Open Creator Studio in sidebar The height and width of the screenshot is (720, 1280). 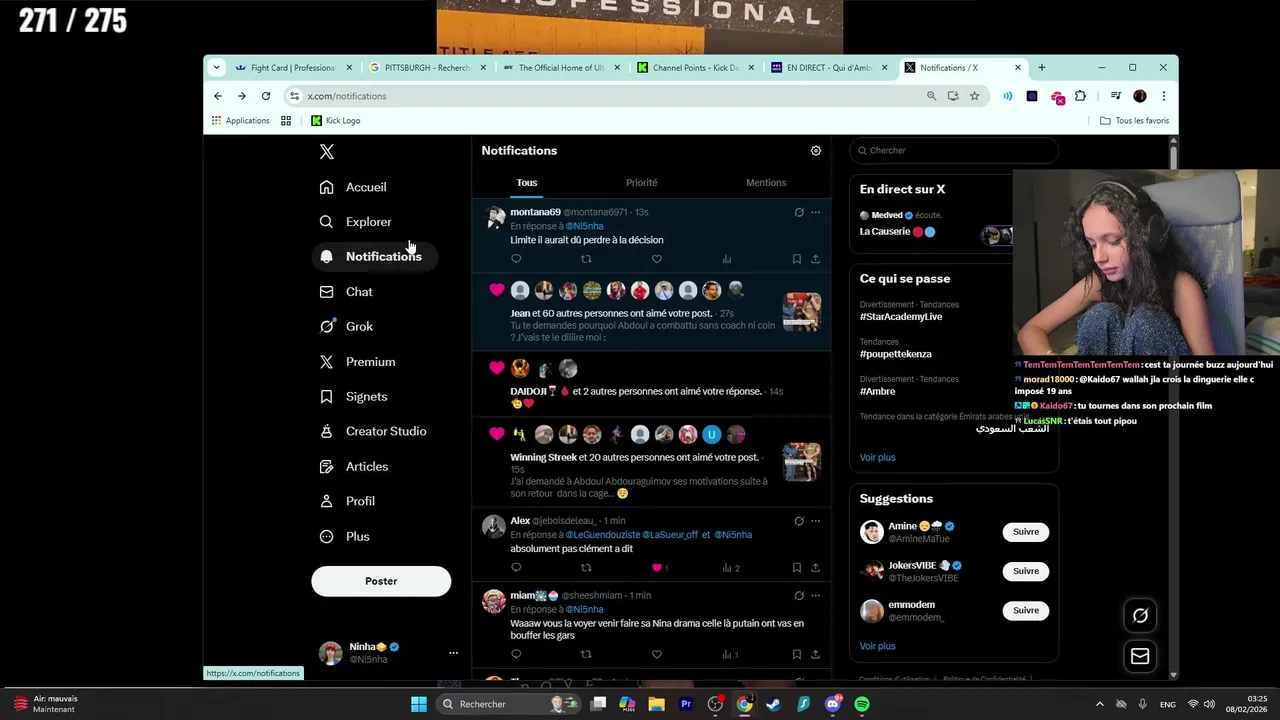tap(374, 431)
